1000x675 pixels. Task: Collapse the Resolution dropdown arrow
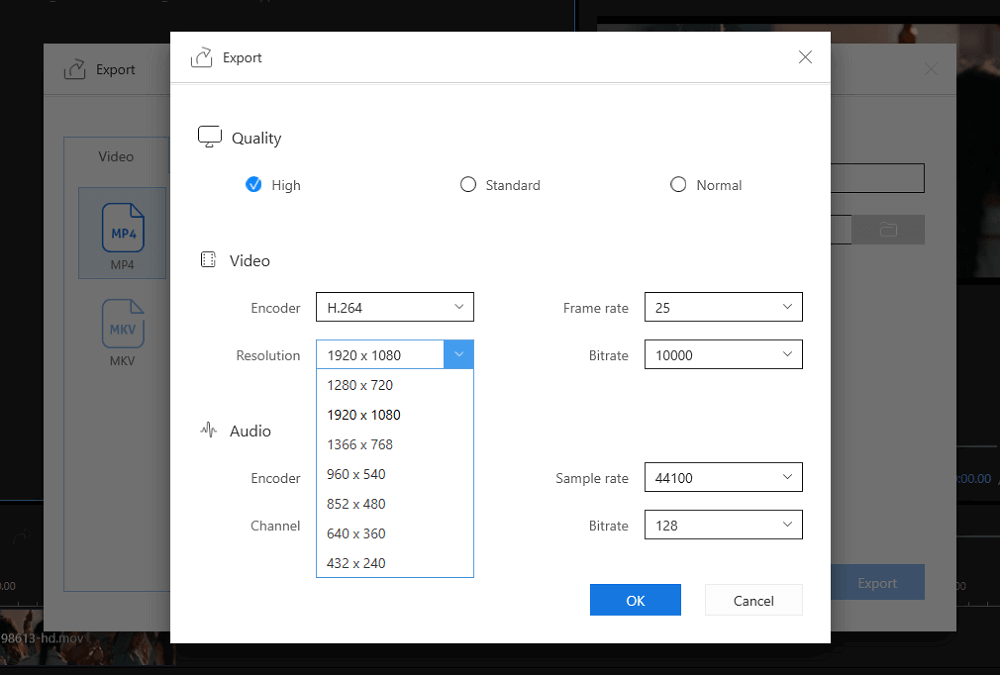click(458, 355)
